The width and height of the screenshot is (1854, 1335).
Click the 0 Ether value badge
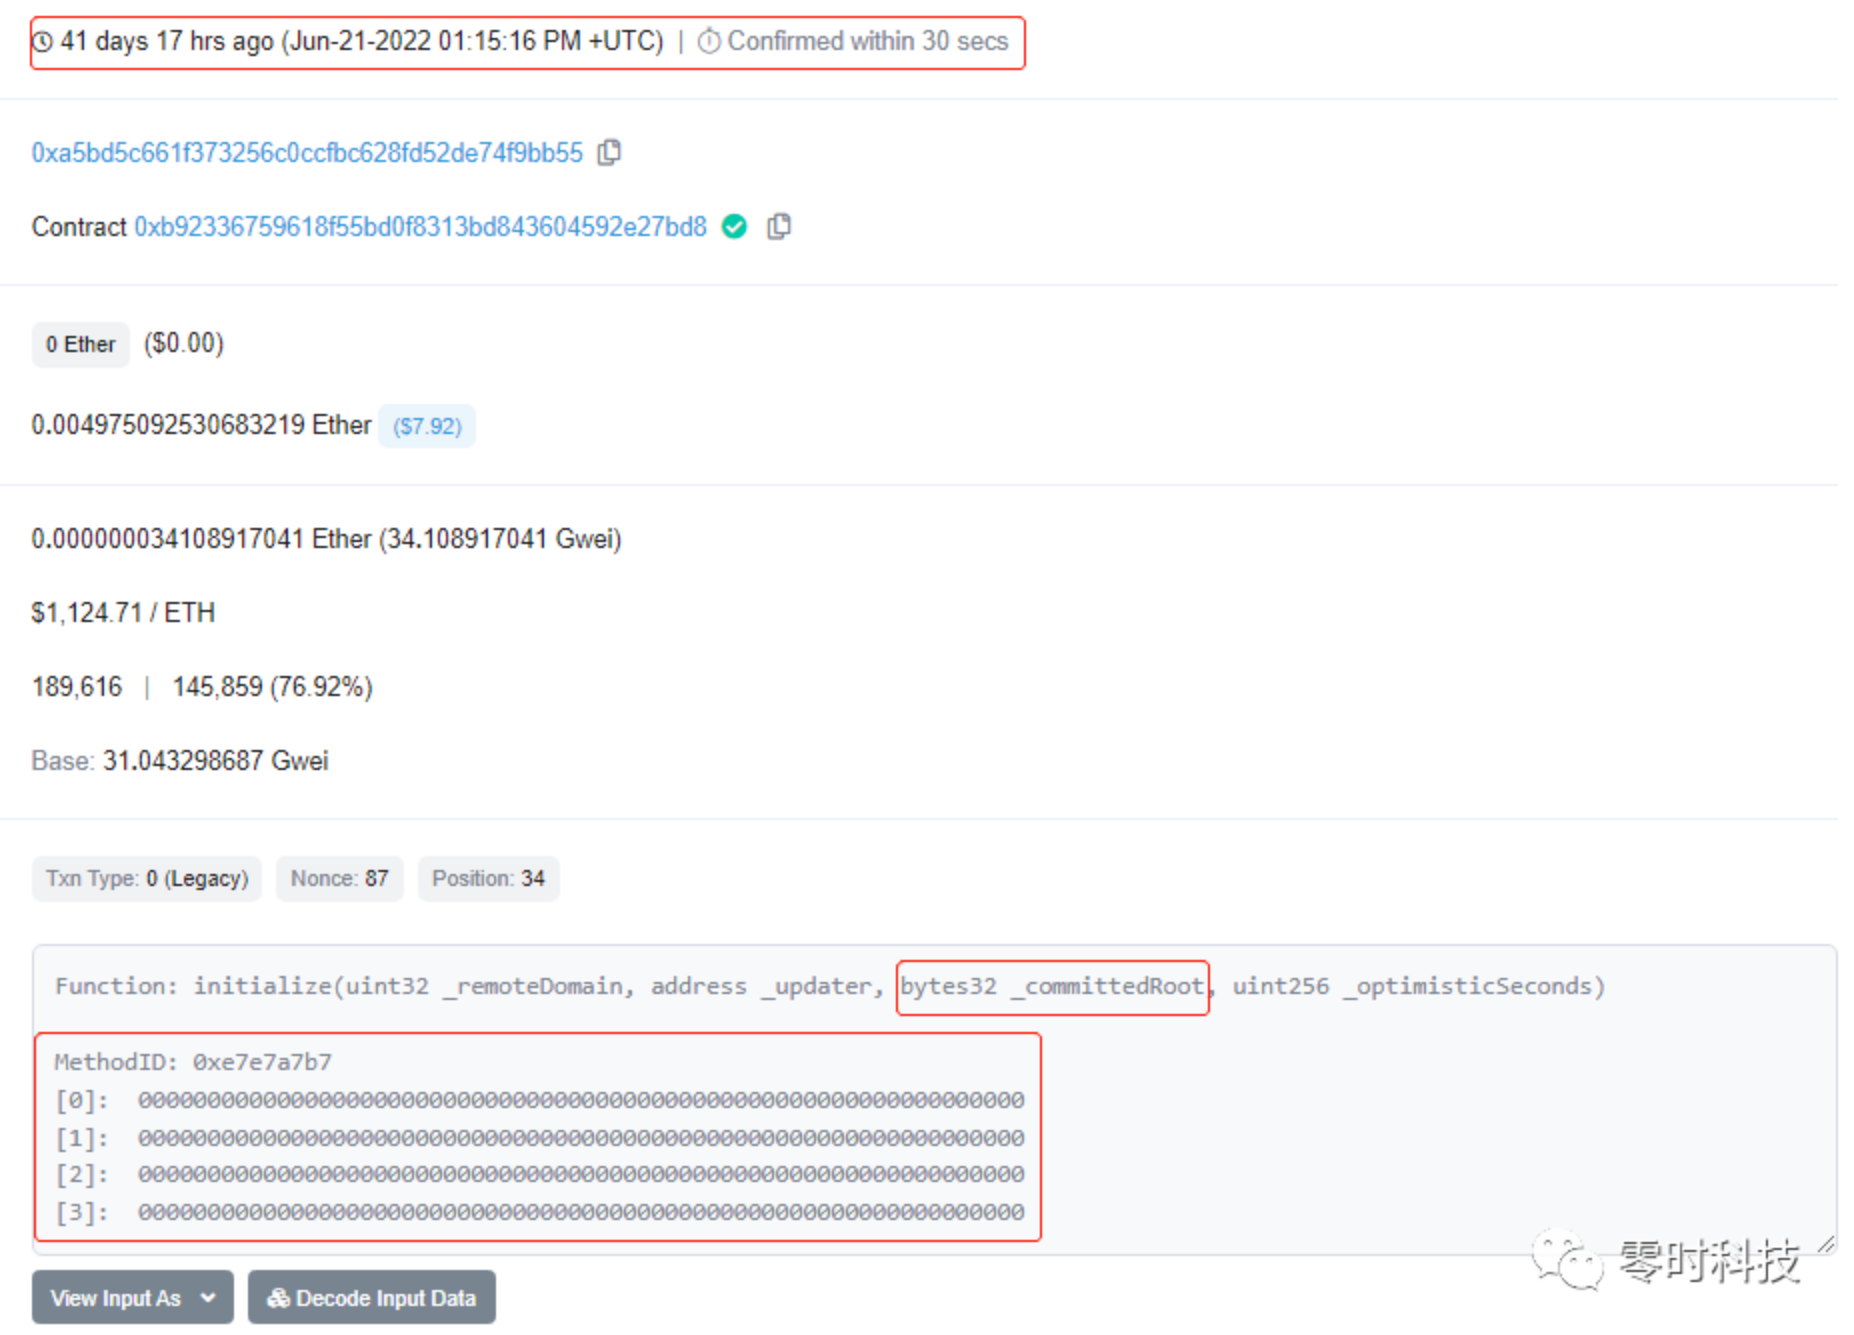[x=81, y=344]
